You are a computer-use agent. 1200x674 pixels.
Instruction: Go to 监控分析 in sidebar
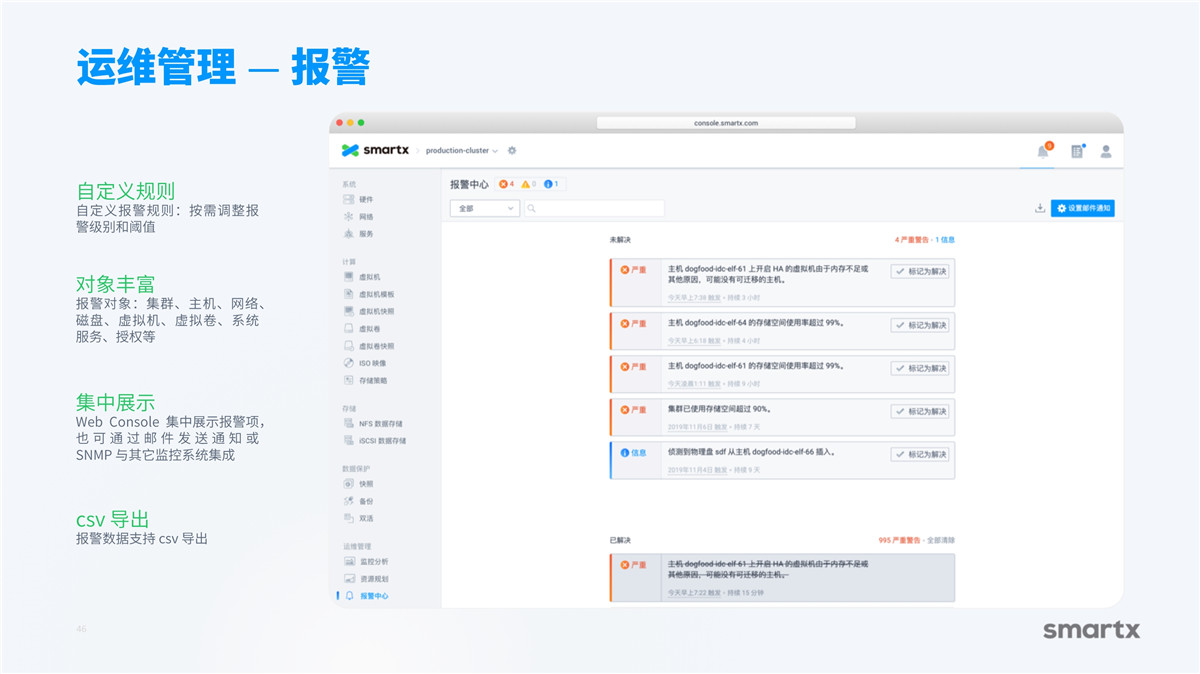[x=373, y=562]
